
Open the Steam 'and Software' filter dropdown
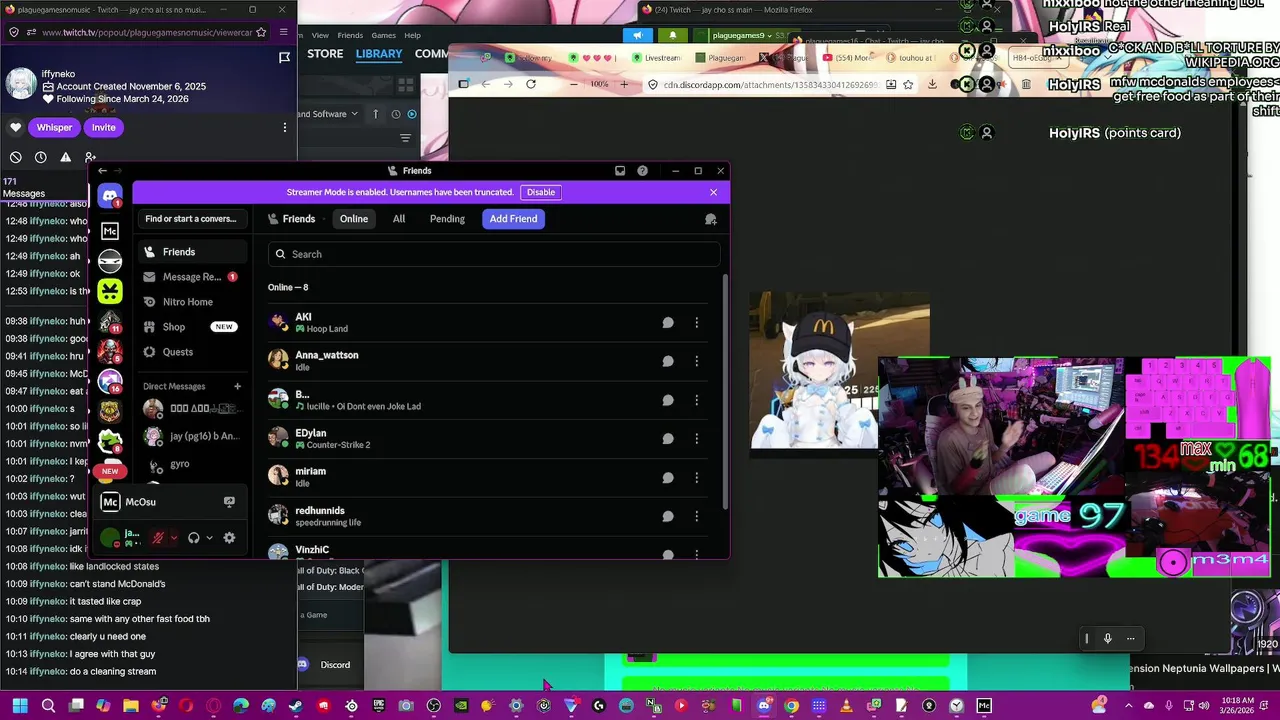(328, 114)
